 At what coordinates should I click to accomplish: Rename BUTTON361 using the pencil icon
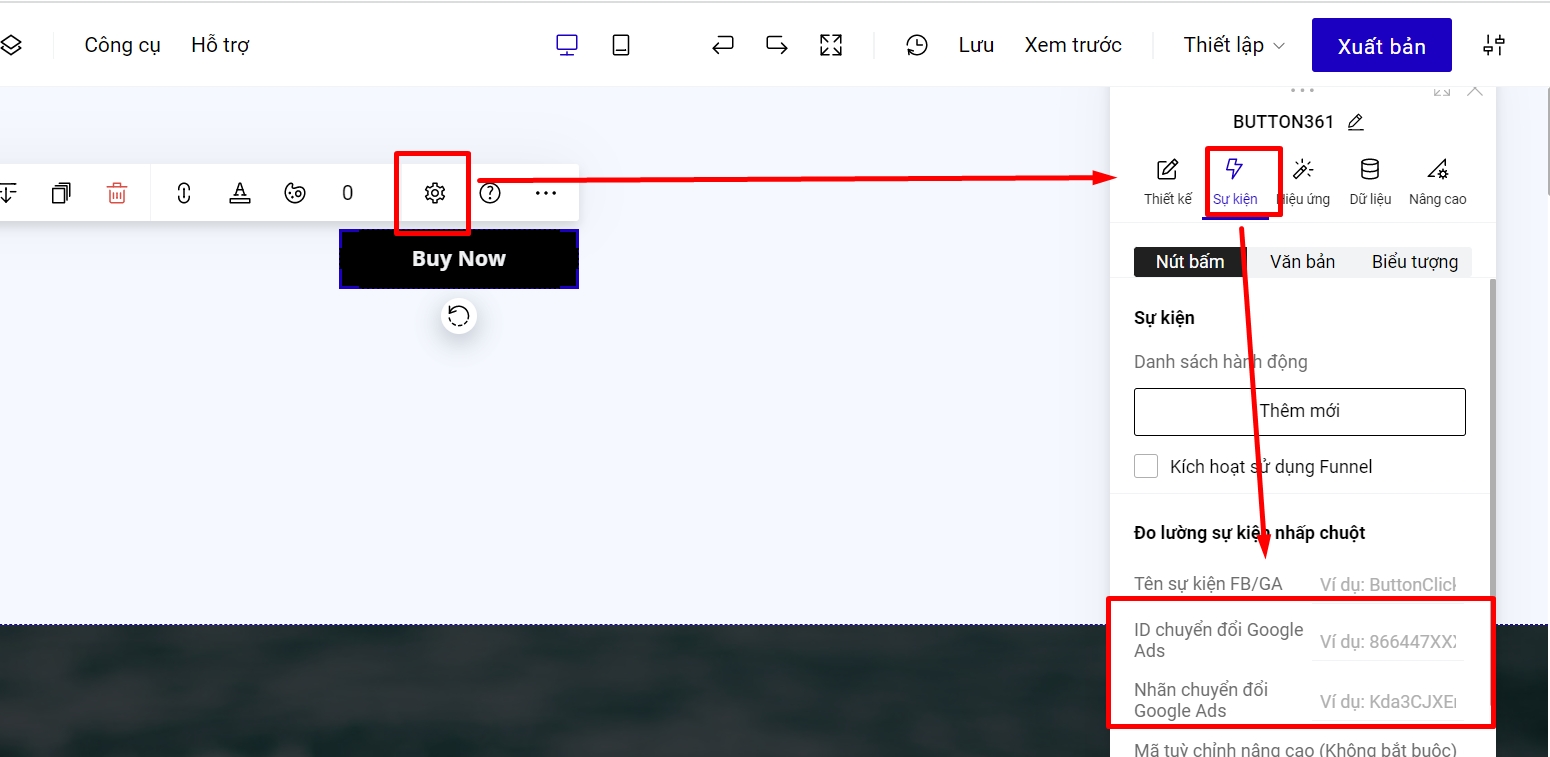(1356, 122)
